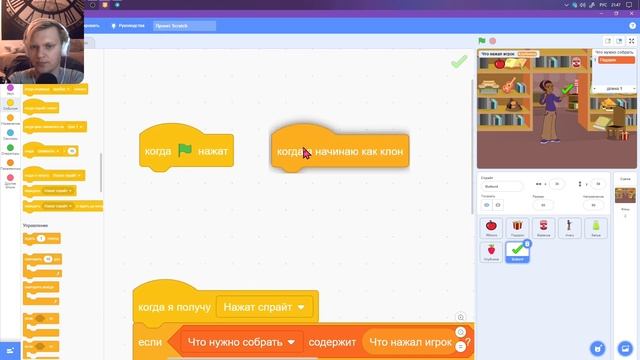Reset workspace zoom with the equals button
This screenshot has height=360, width=640.
(460, 347)
